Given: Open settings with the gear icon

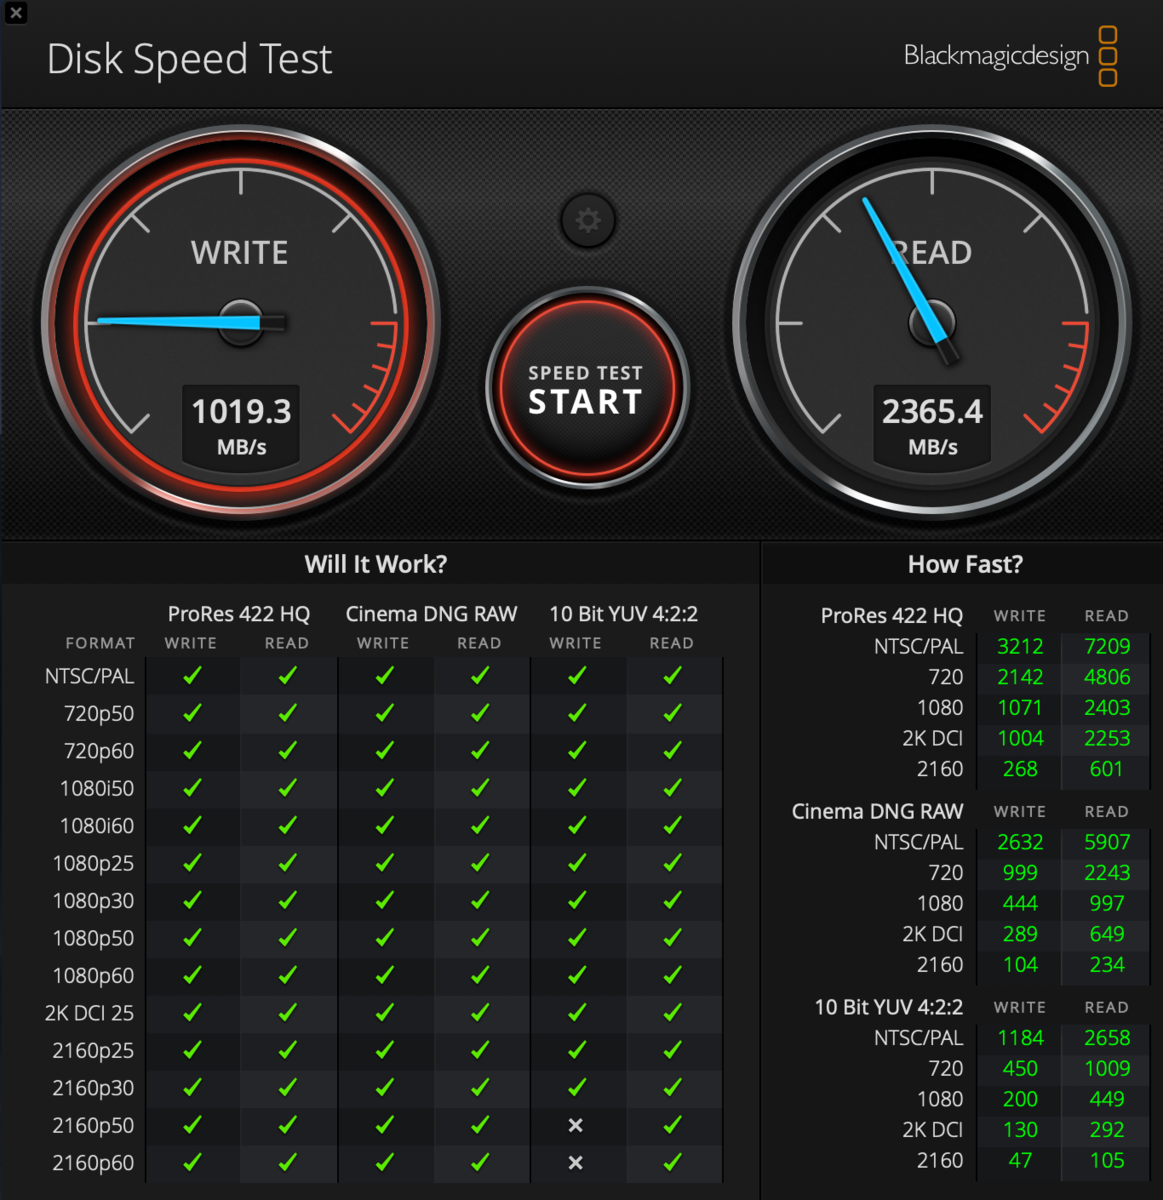Looking at the screenshot, I should pyautogui.click(x=588, y=221).
